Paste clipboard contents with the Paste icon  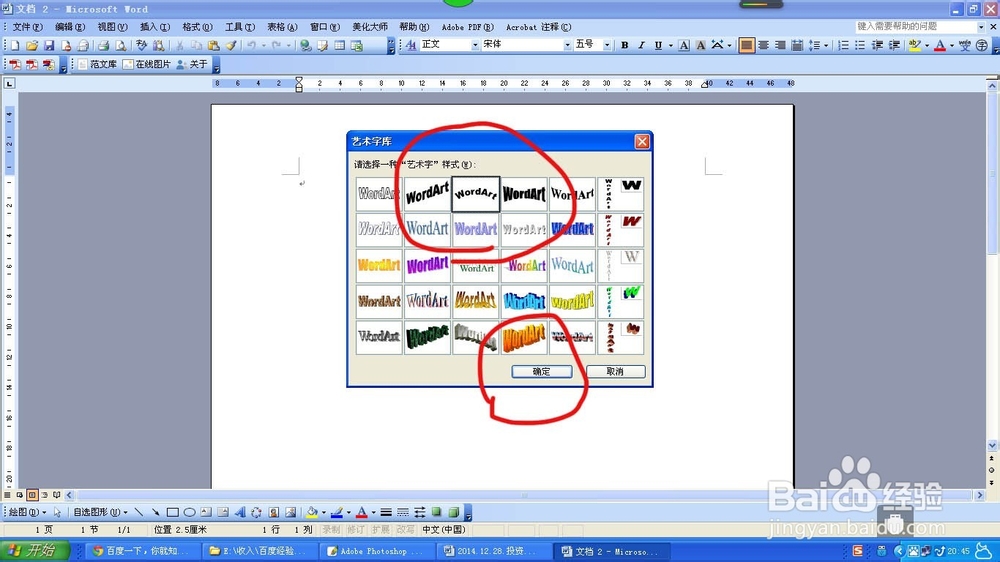(214, 45)
